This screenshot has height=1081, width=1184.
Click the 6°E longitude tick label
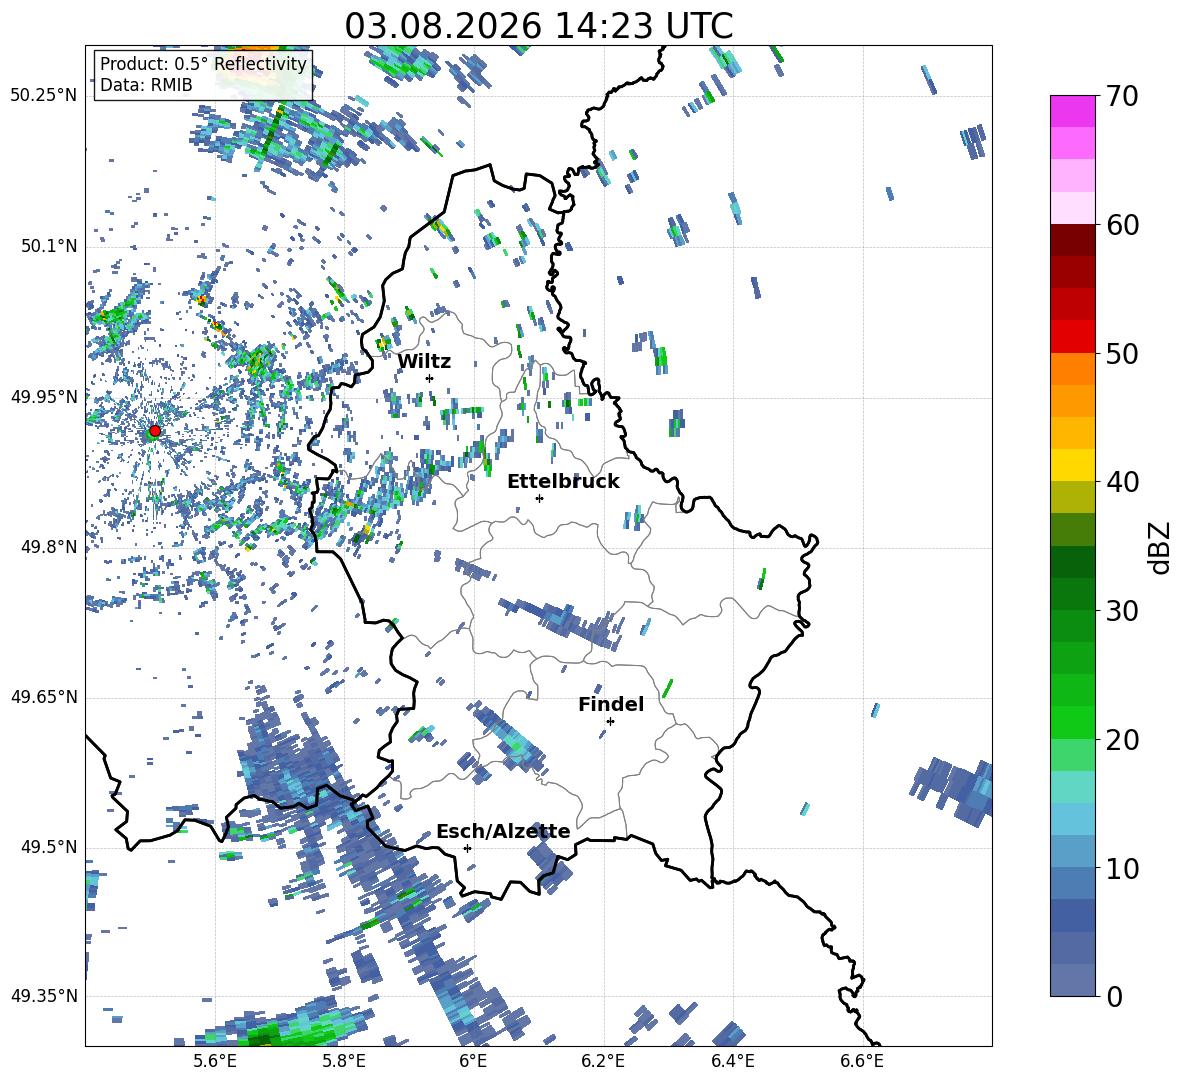click(473, 1061)
